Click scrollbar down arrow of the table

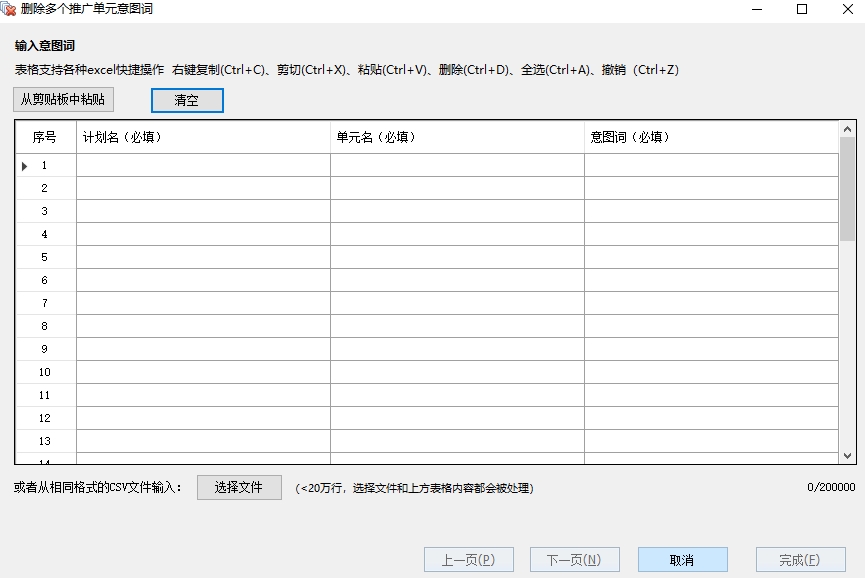click(x=847, y=455)
